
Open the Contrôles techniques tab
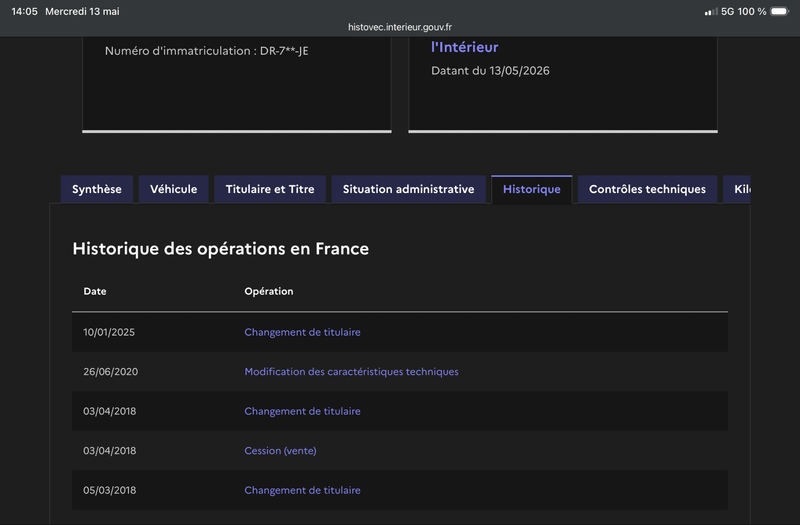[x=647, y=189]
